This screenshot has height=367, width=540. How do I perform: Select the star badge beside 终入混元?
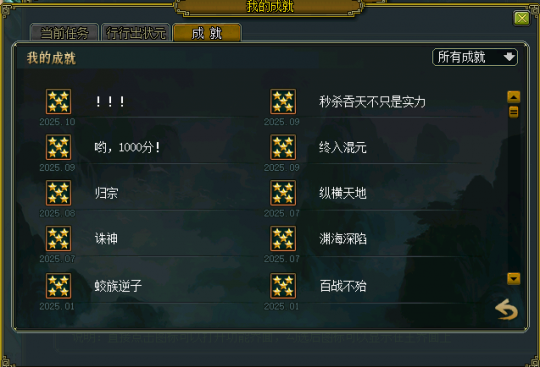pos(283,147)
